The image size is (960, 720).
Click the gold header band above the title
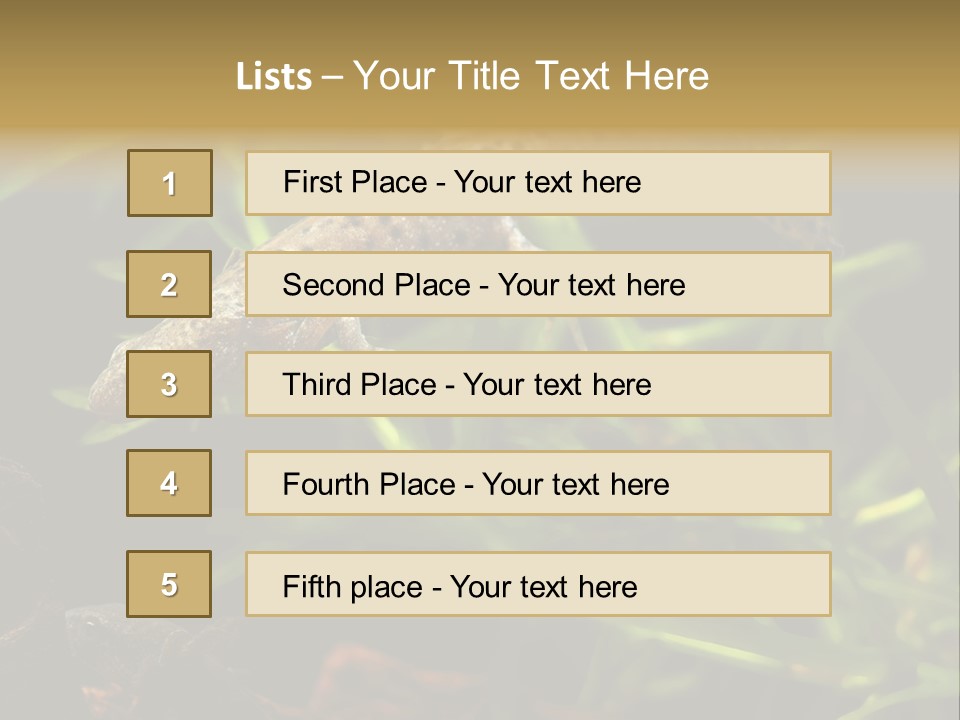tap(480, 24)
